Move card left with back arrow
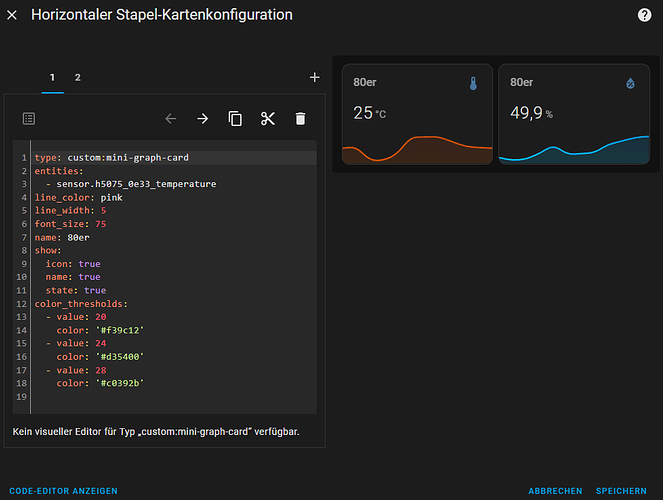 [170, 118]
